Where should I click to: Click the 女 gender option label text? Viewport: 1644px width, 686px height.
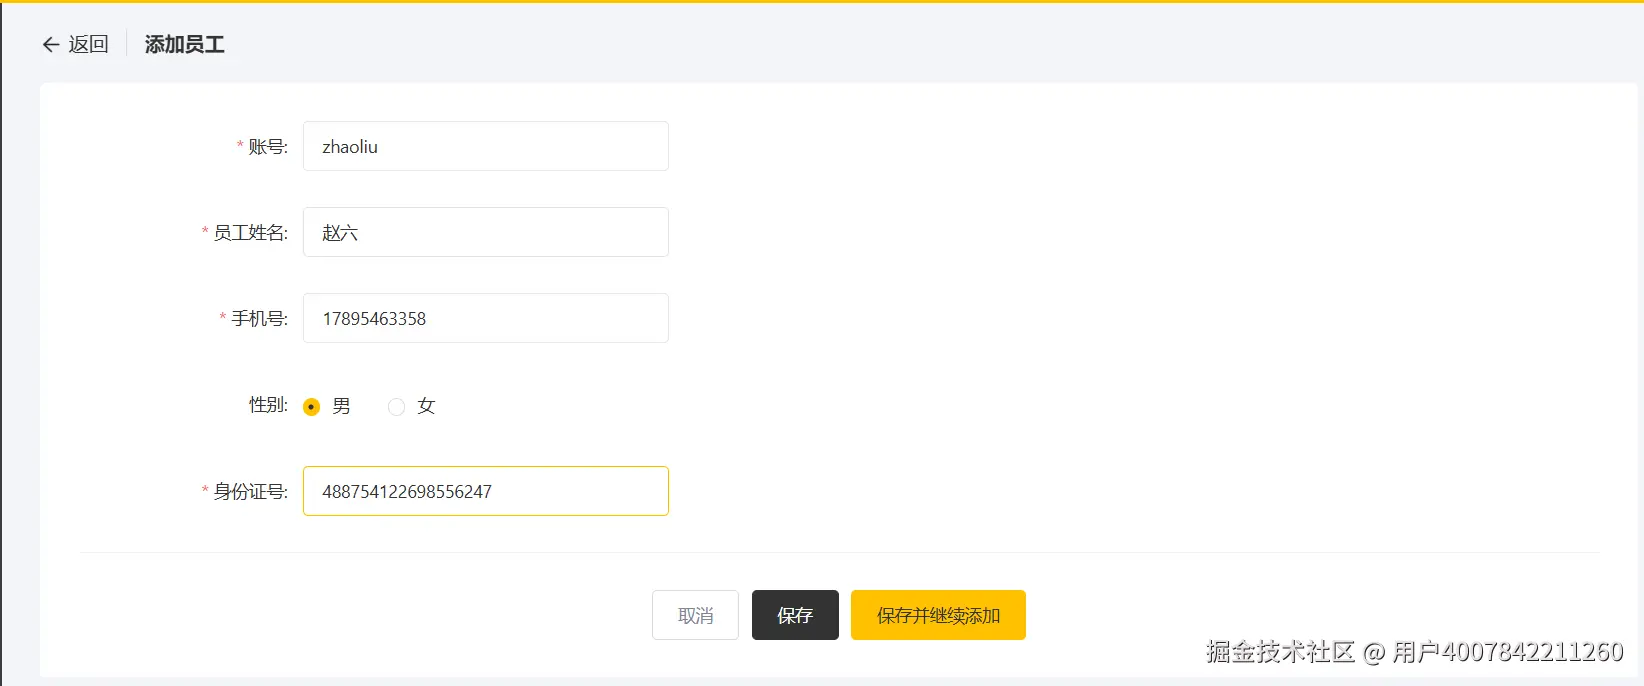(427, 406)
